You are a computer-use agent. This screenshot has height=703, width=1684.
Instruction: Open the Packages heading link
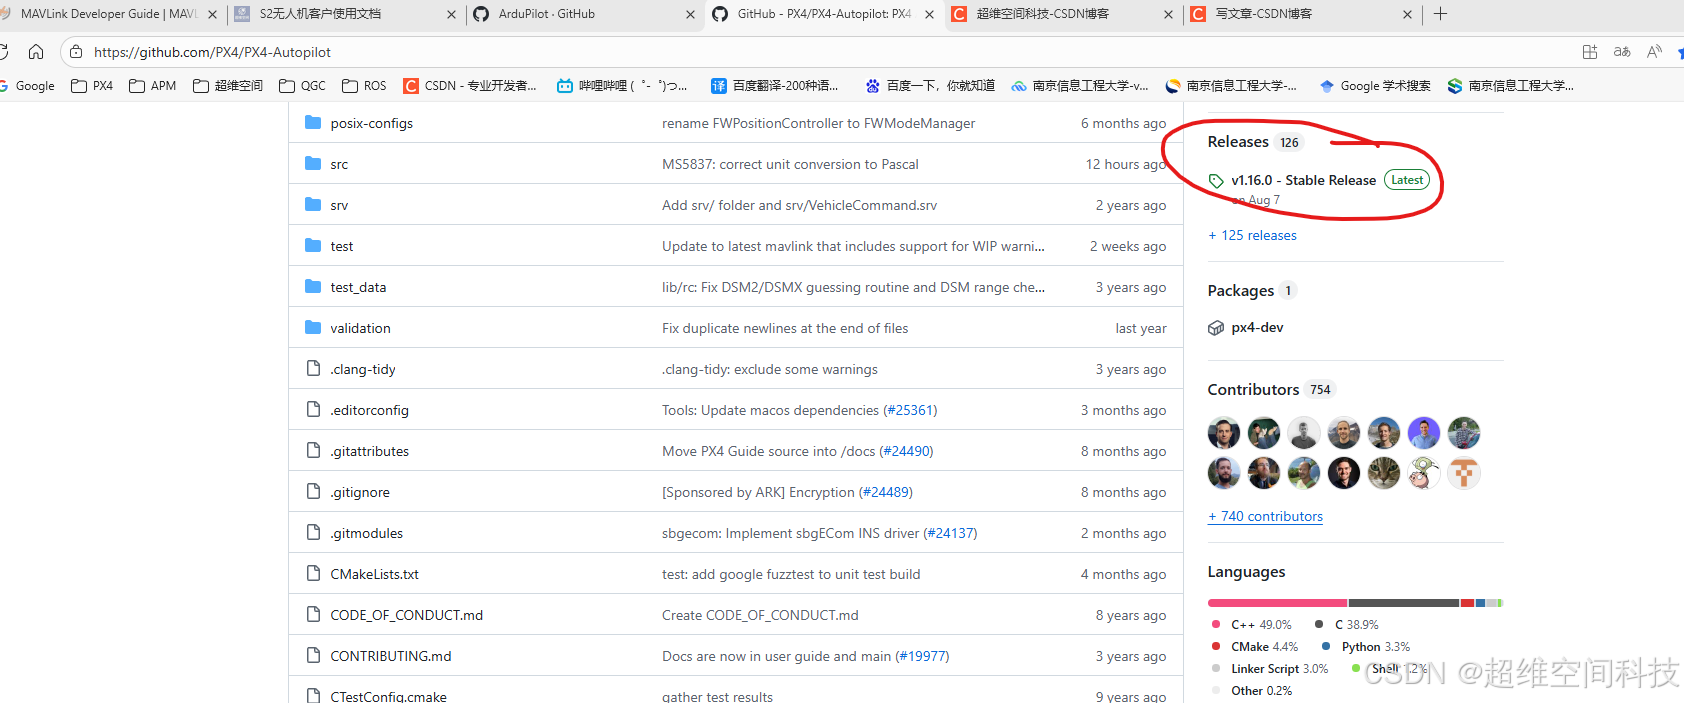[x=1241, y=291]
